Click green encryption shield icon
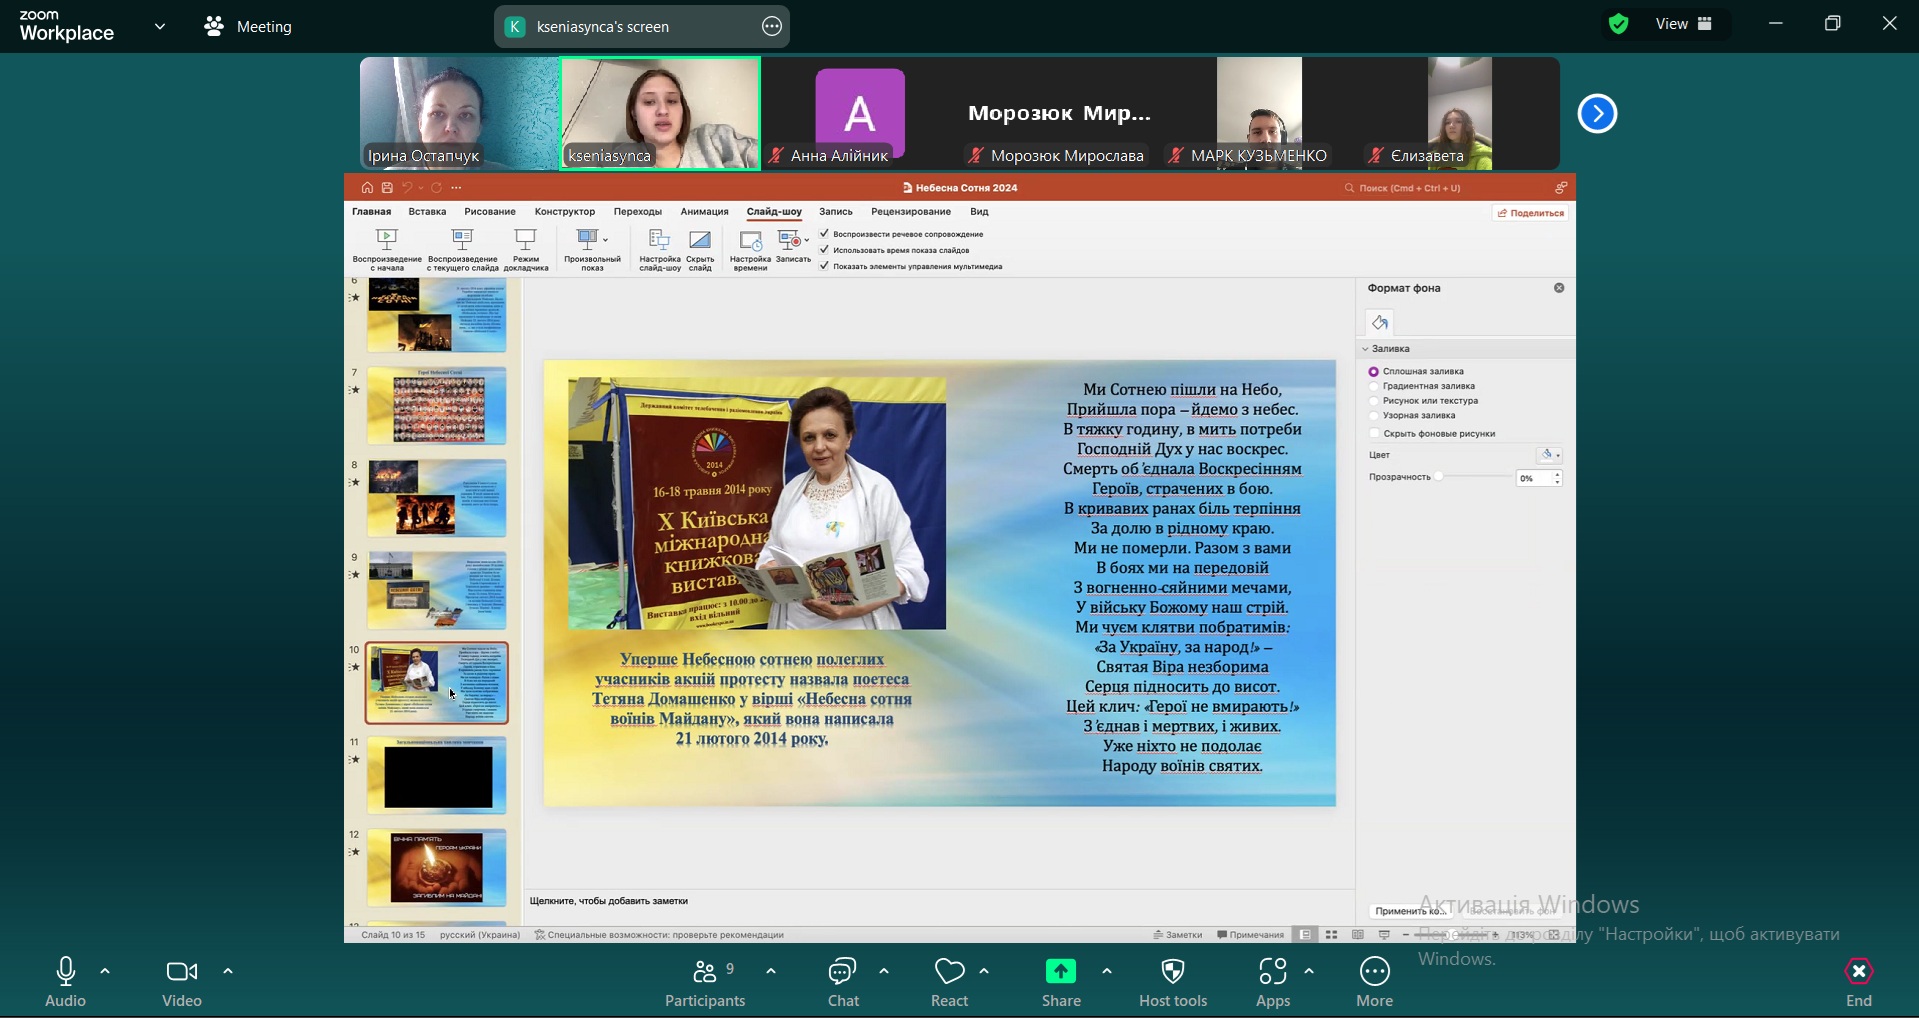 pos(1619,25)
